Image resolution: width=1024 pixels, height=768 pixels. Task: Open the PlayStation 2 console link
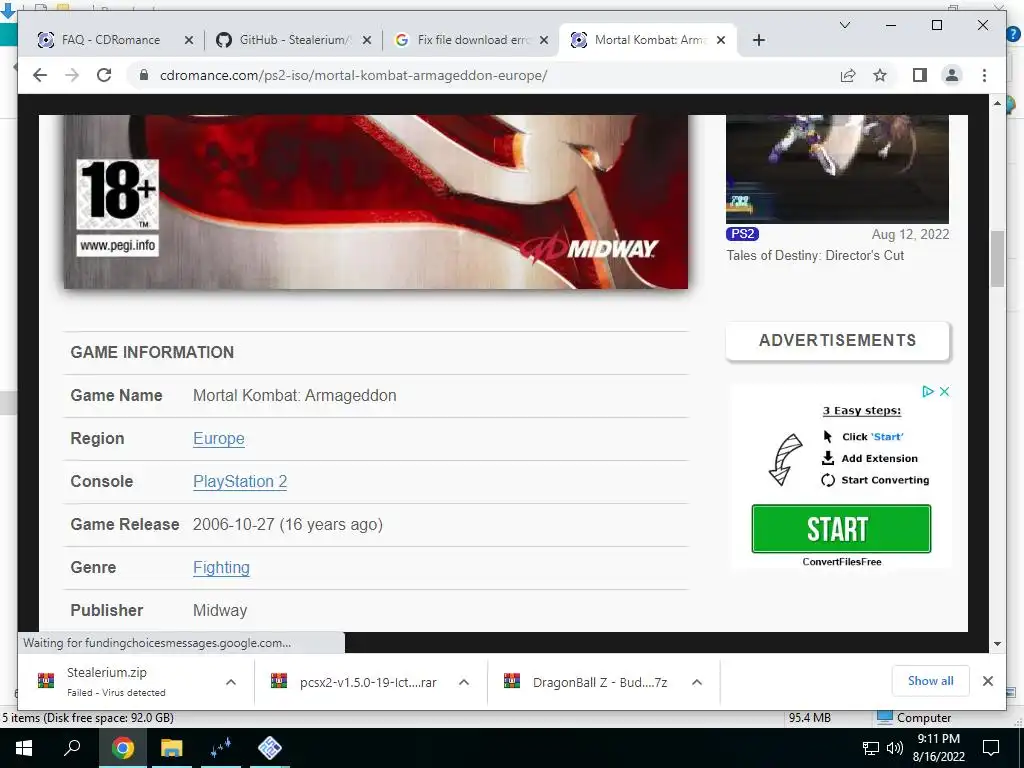tap(240, 481)
